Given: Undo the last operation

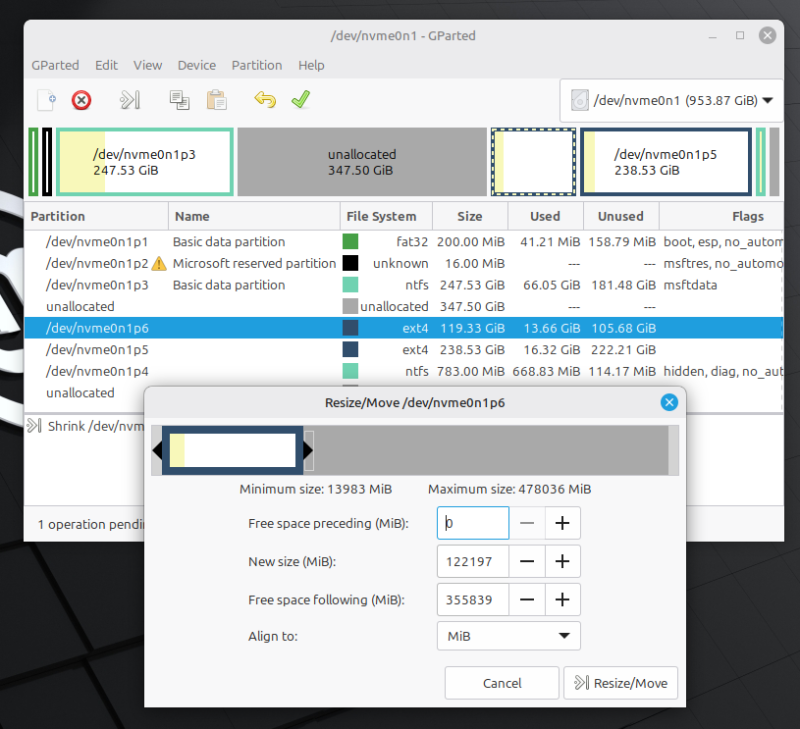Looking at the screenshot, I should tap(264, 100).
